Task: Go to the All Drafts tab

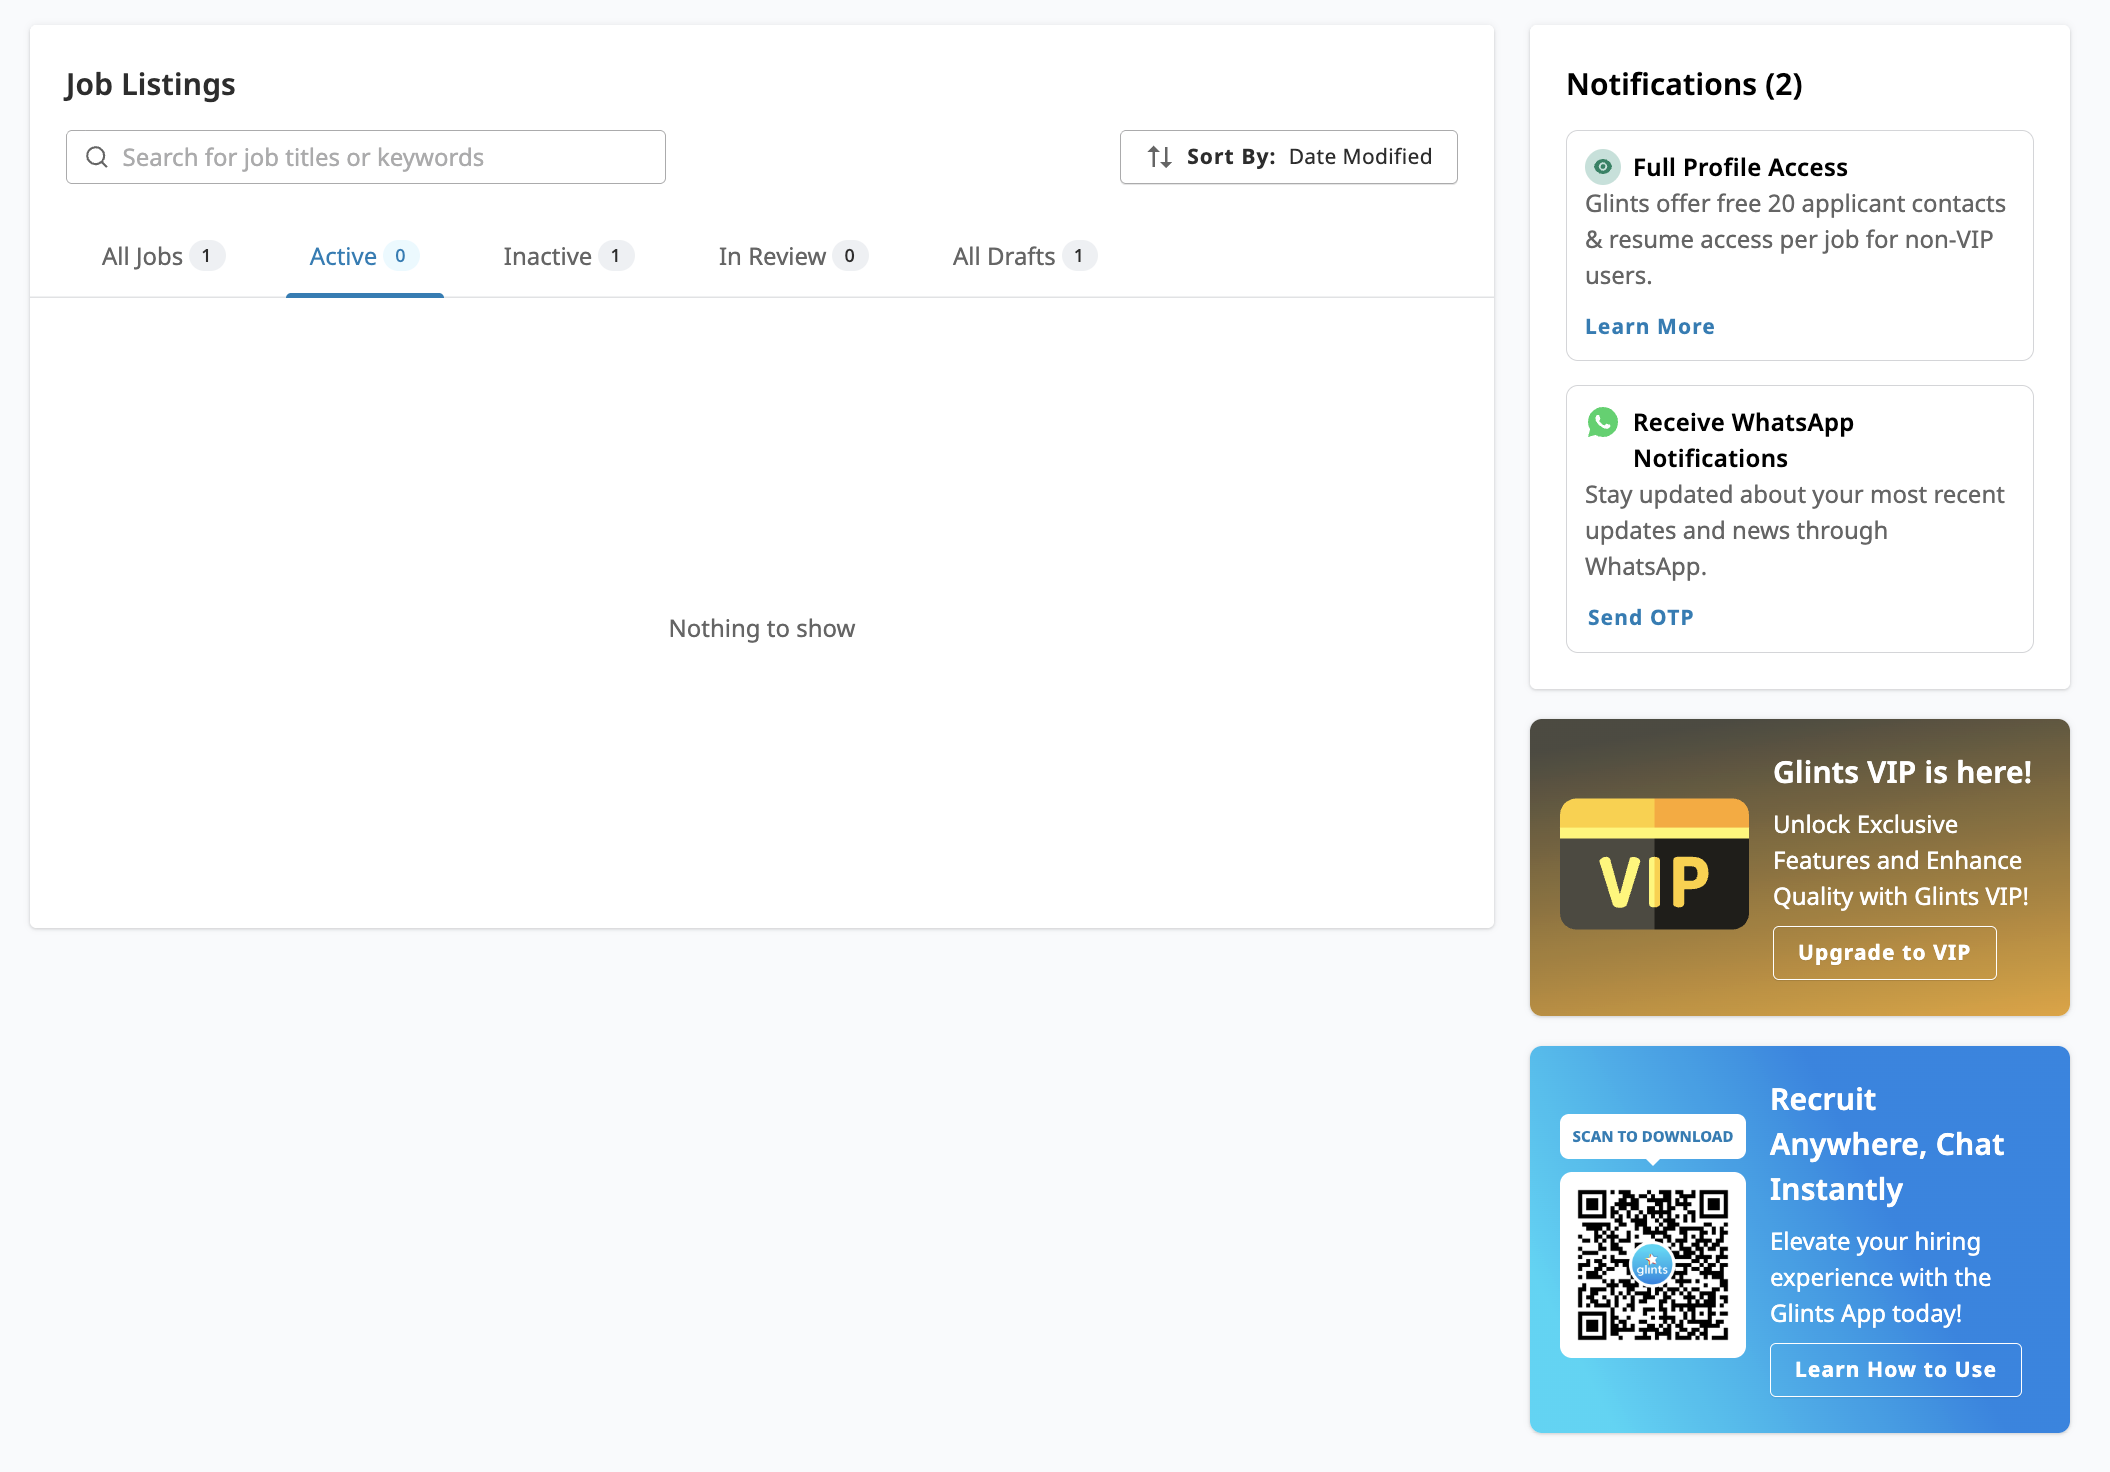Action: (1023, 257)
